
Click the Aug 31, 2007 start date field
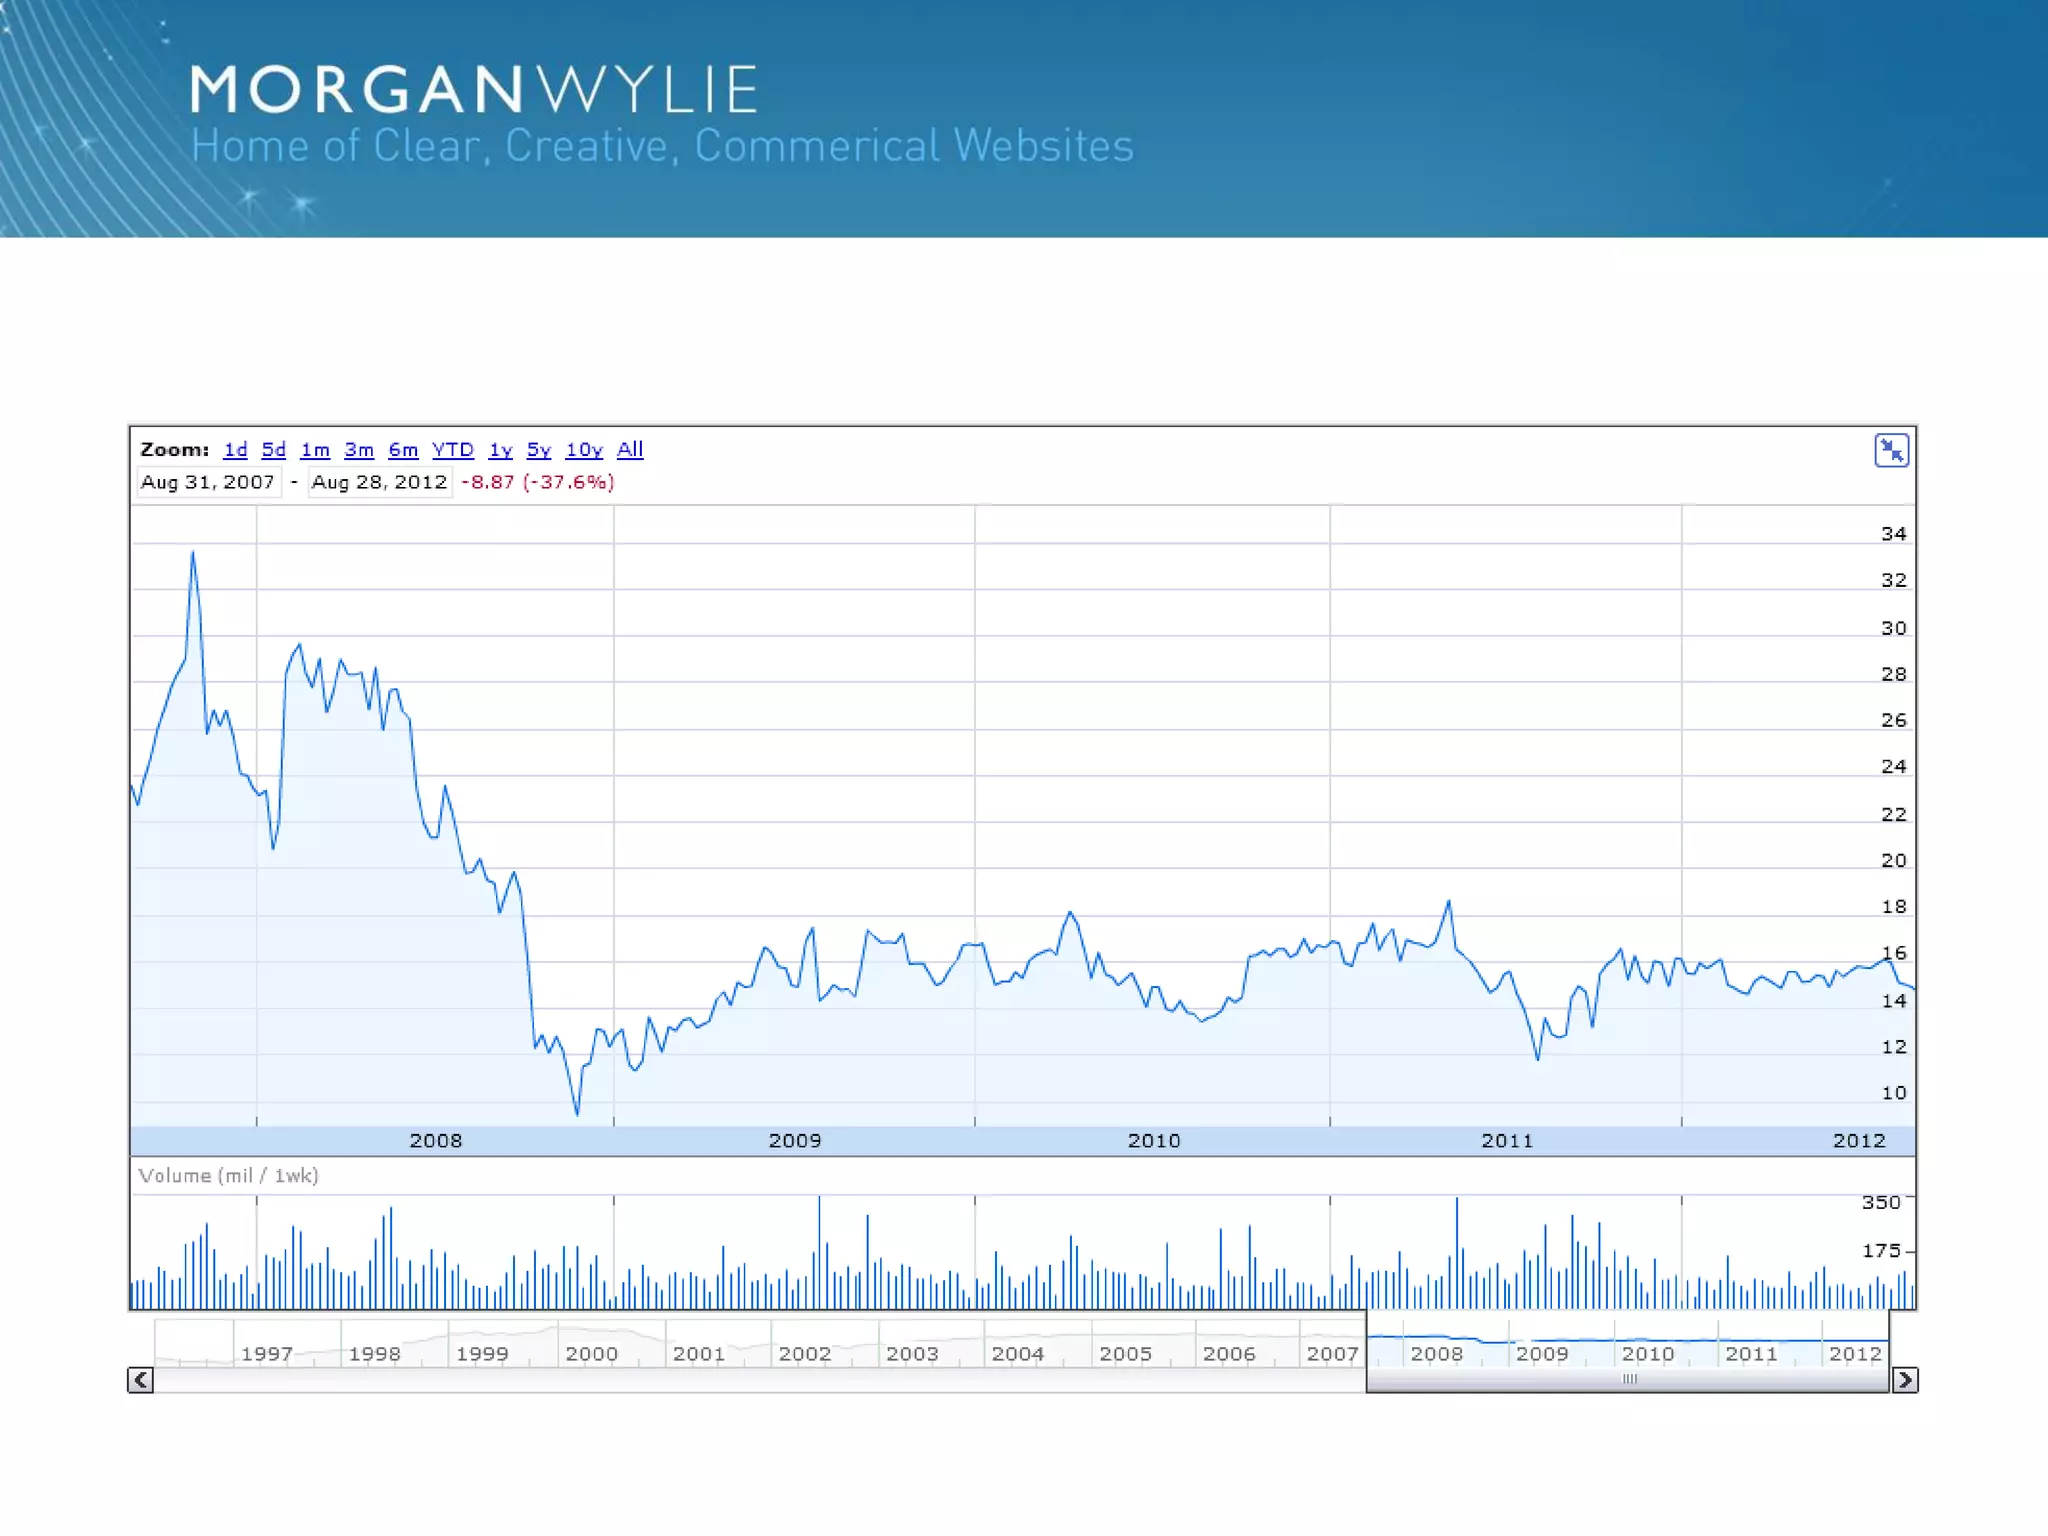click(x=208, y=482)
